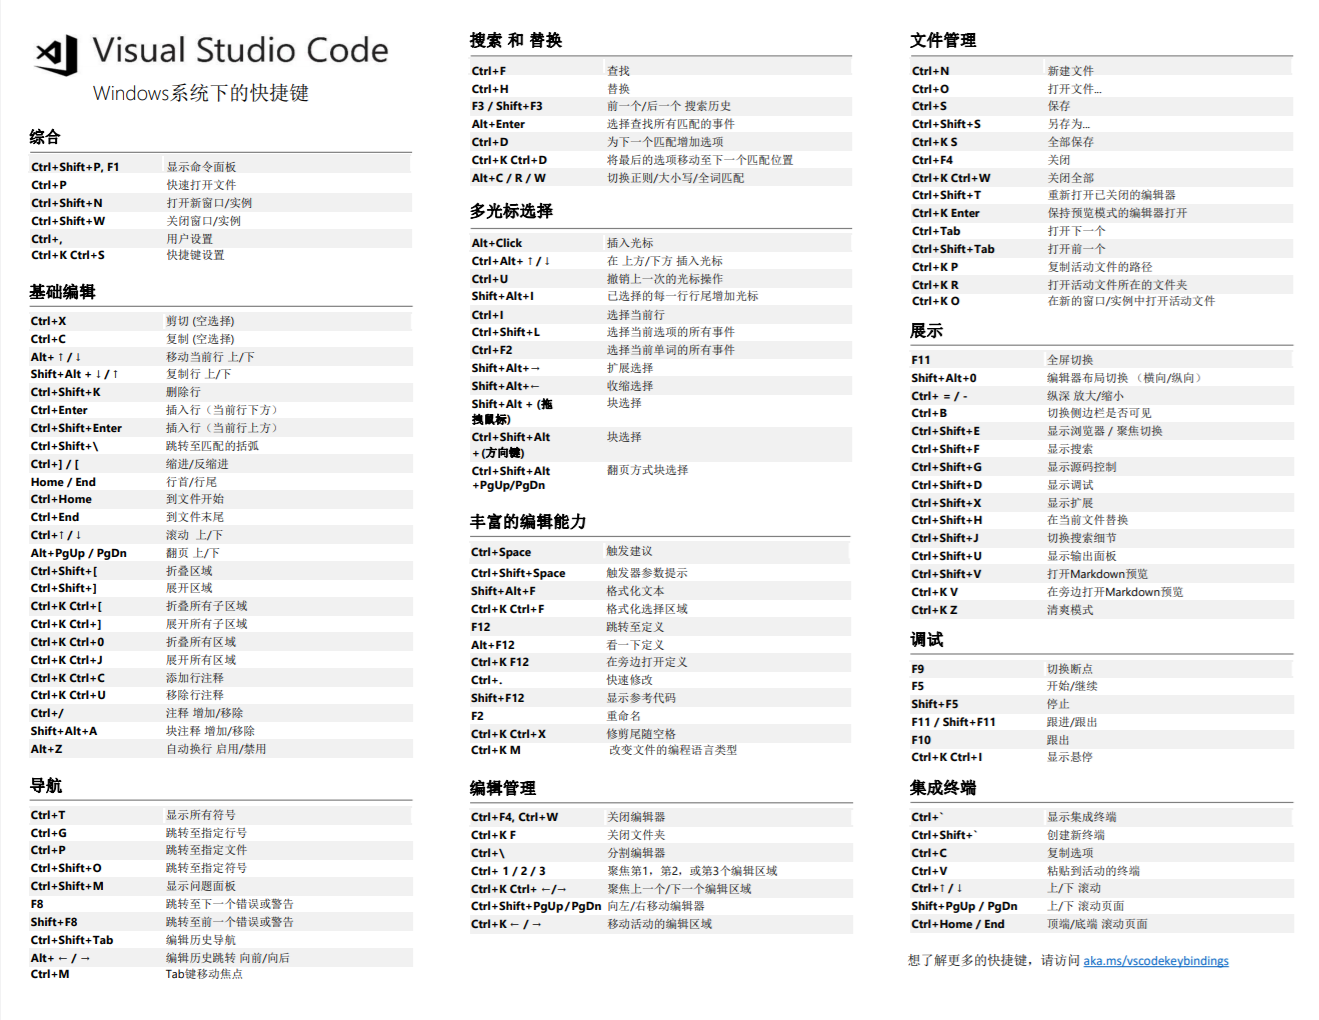Click the '显示所有符号' description

201,815
